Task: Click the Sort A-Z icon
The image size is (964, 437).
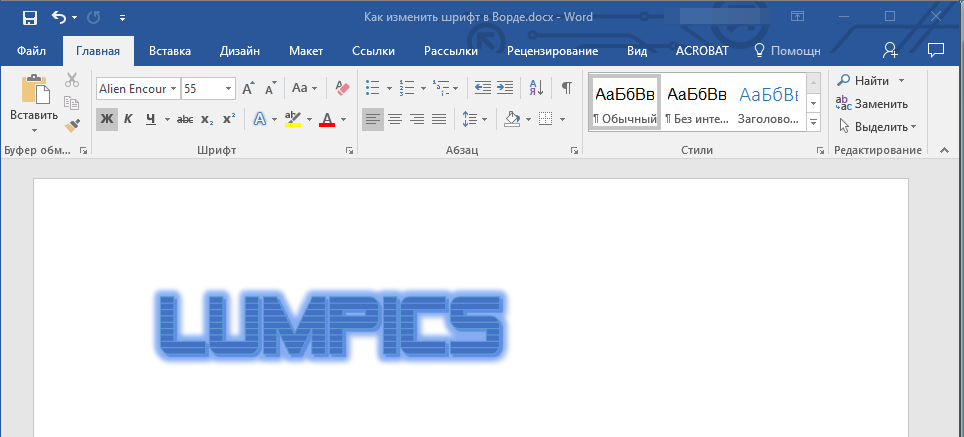Action: coord(535,88)
